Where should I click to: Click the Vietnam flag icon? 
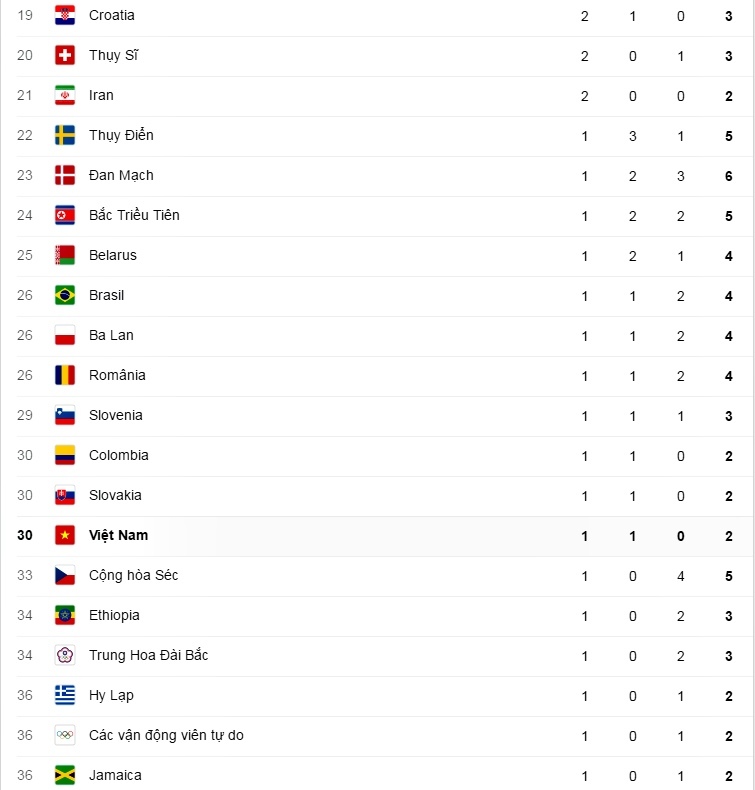click(65, 535)
